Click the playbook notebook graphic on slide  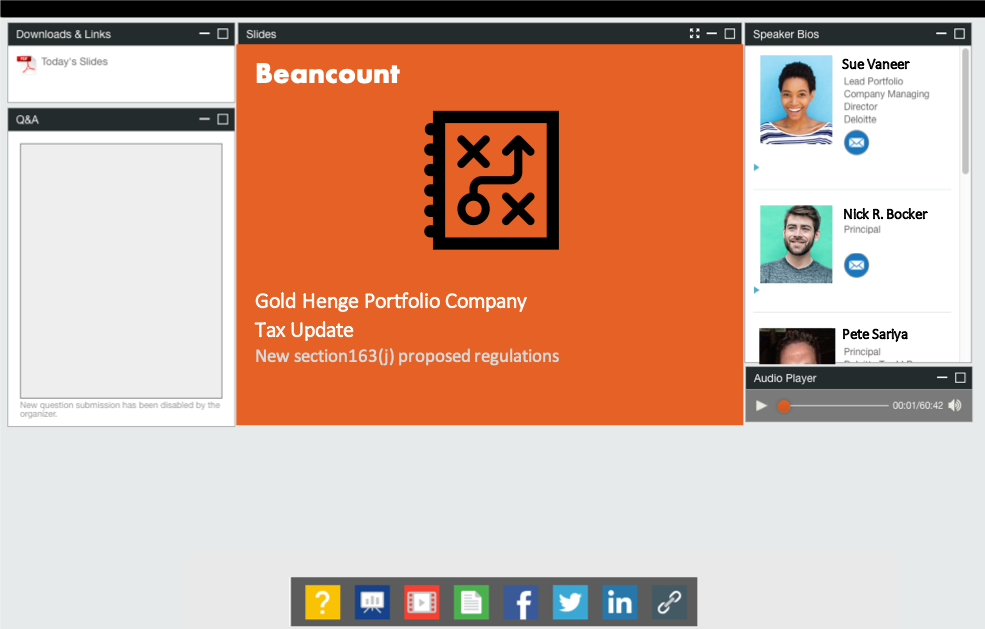(x=492, y=180)
